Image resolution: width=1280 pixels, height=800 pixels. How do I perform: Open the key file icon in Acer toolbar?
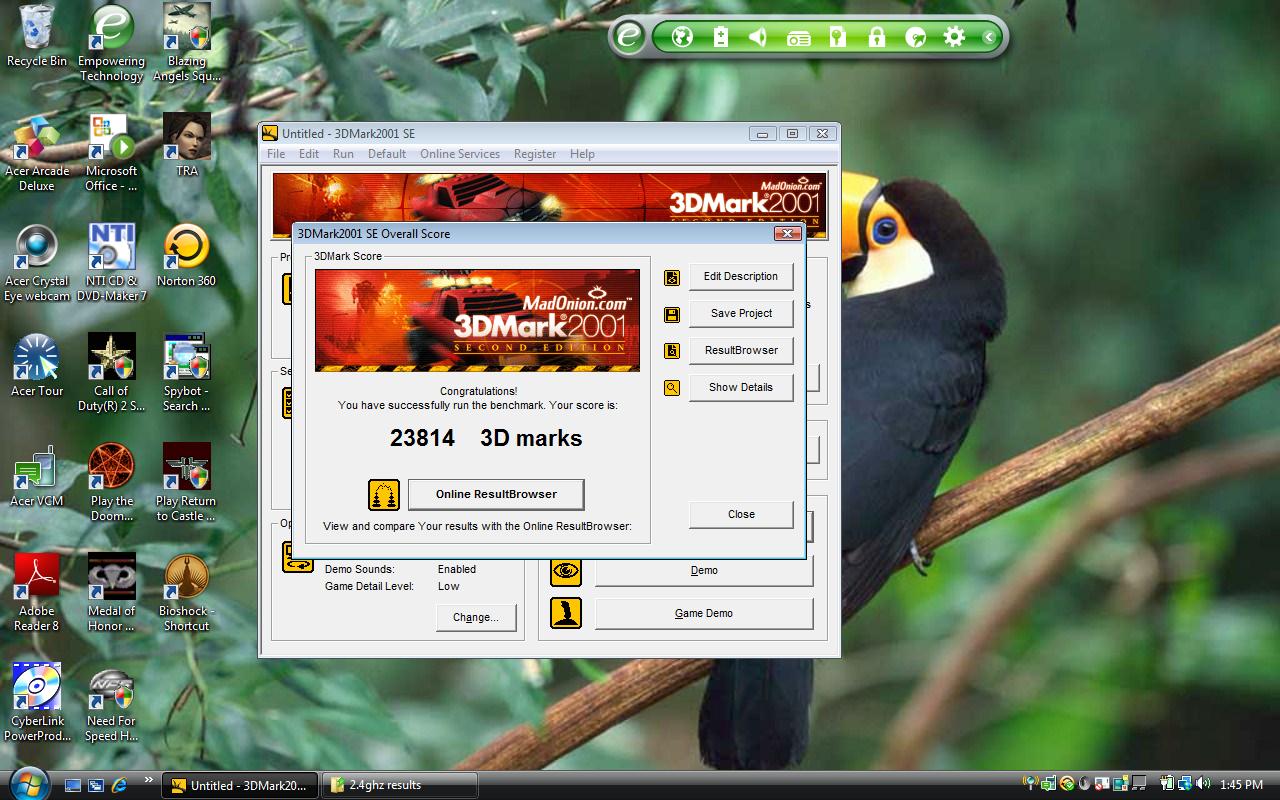838,38
